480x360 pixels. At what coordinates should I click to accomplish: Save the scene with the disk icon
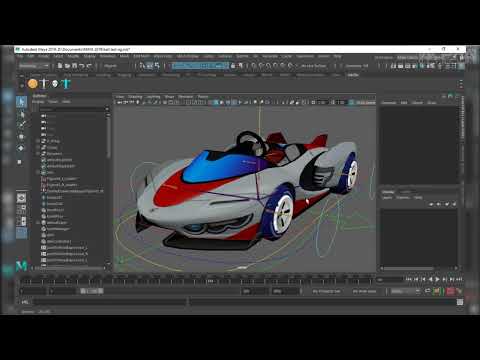[x=75, y=66]
